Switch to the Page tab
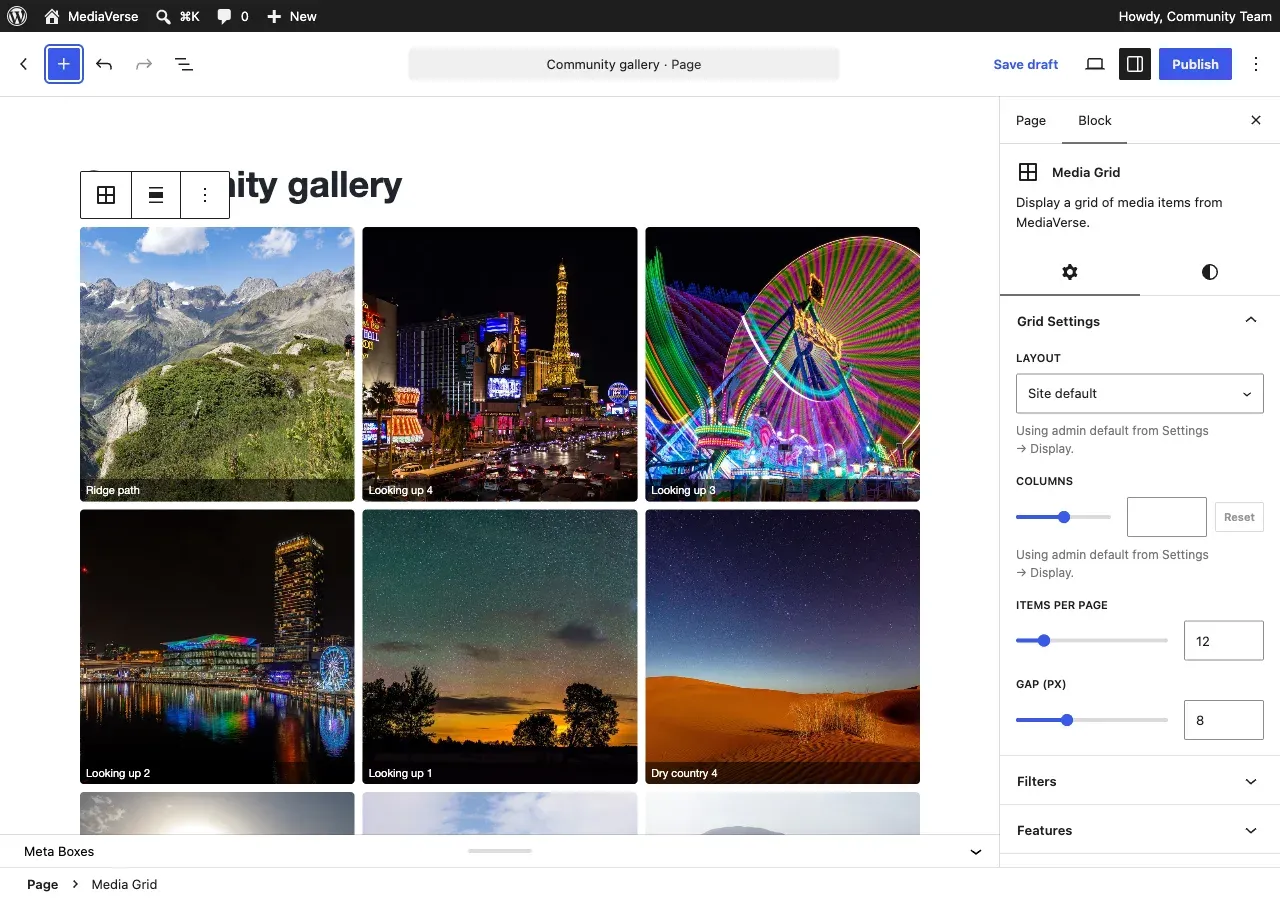The image size is (1280, 900). click(x=1031, y=121)
